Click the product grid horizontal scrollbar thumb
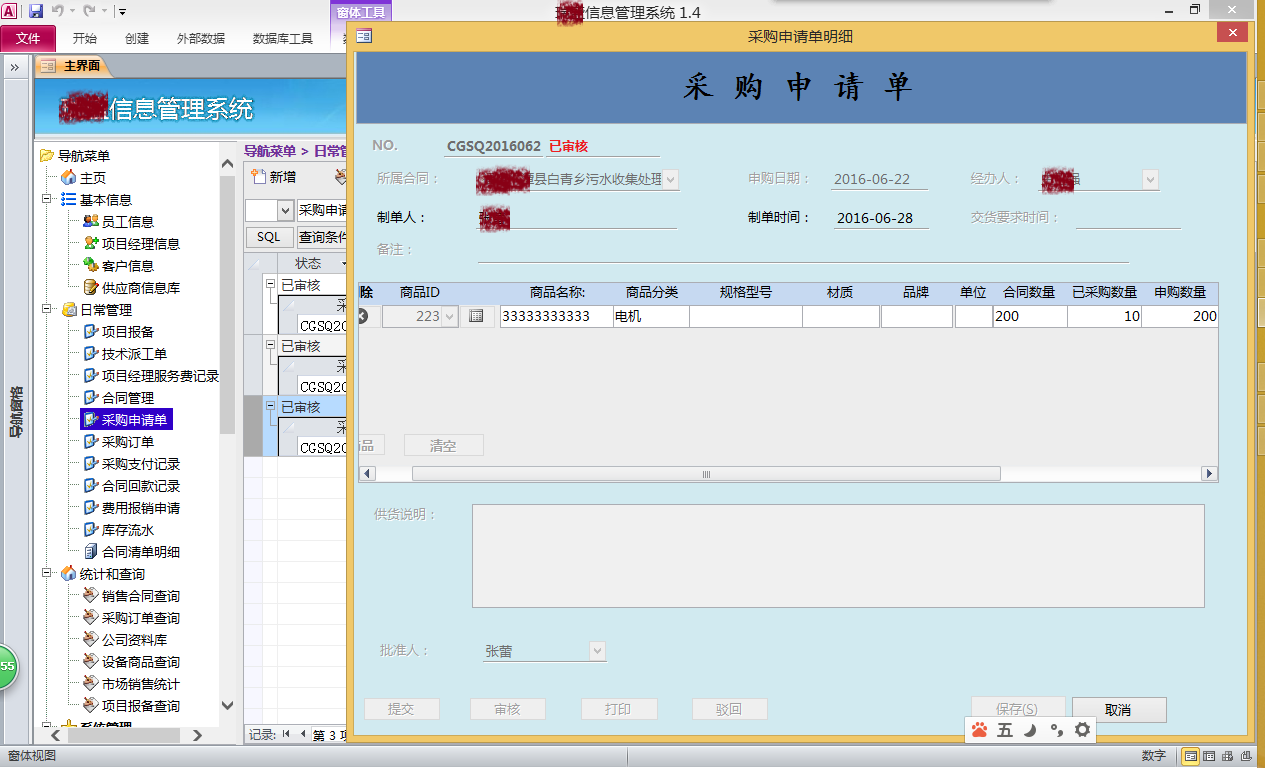Viewport: 1265px width, 768px height. (706, 474)
